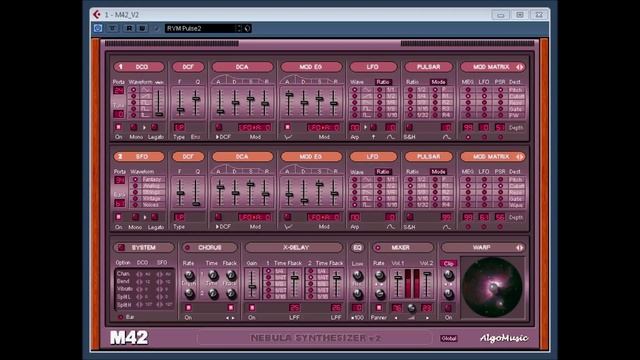640x360 pixels.
Task: Click the W (write automation) icon in host toolbar
Action: [142, 28]
